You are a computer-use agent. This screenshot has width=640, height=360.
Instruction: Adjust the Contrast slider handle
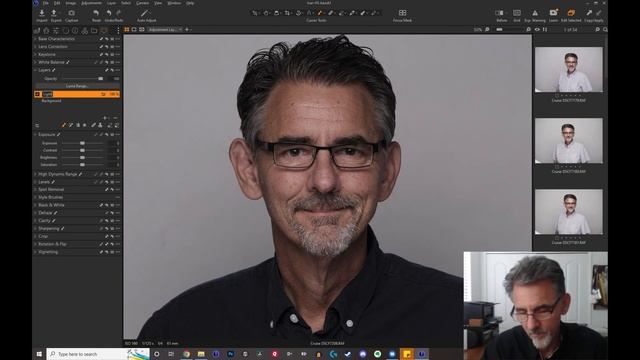[x=82, y=150]
